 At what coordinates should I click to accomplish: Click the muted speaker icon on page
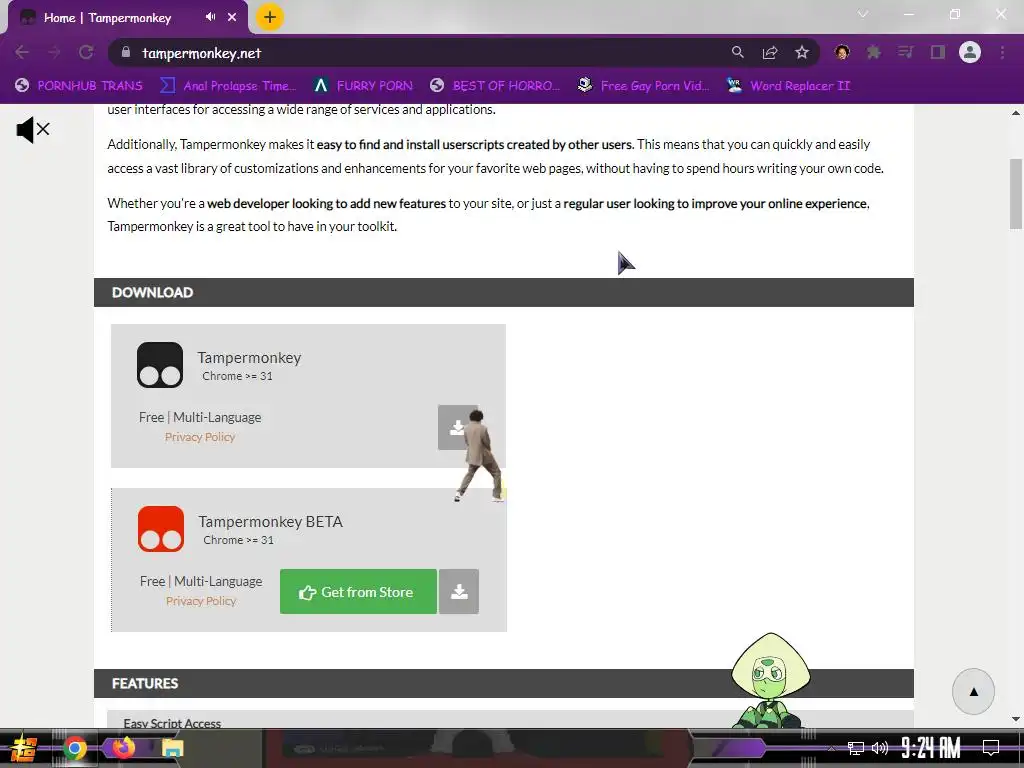coord(33,130)
